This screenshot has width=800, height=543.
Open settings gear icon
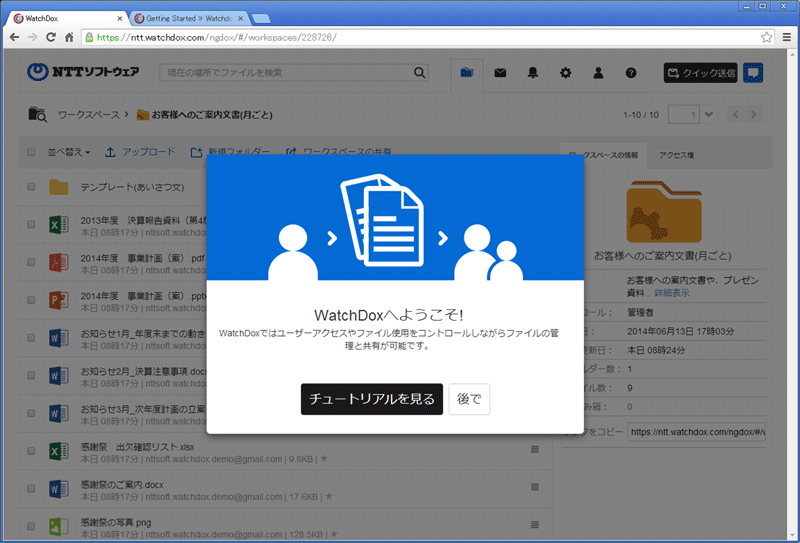[565, 73]
